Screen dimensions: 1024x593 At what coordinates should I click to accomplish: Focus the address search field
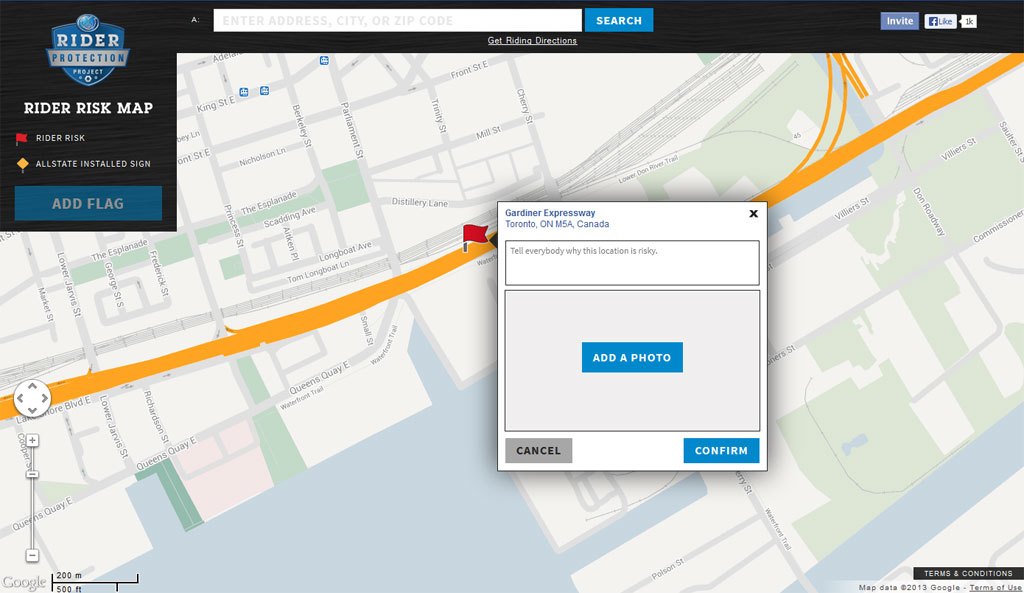[397, 20]
